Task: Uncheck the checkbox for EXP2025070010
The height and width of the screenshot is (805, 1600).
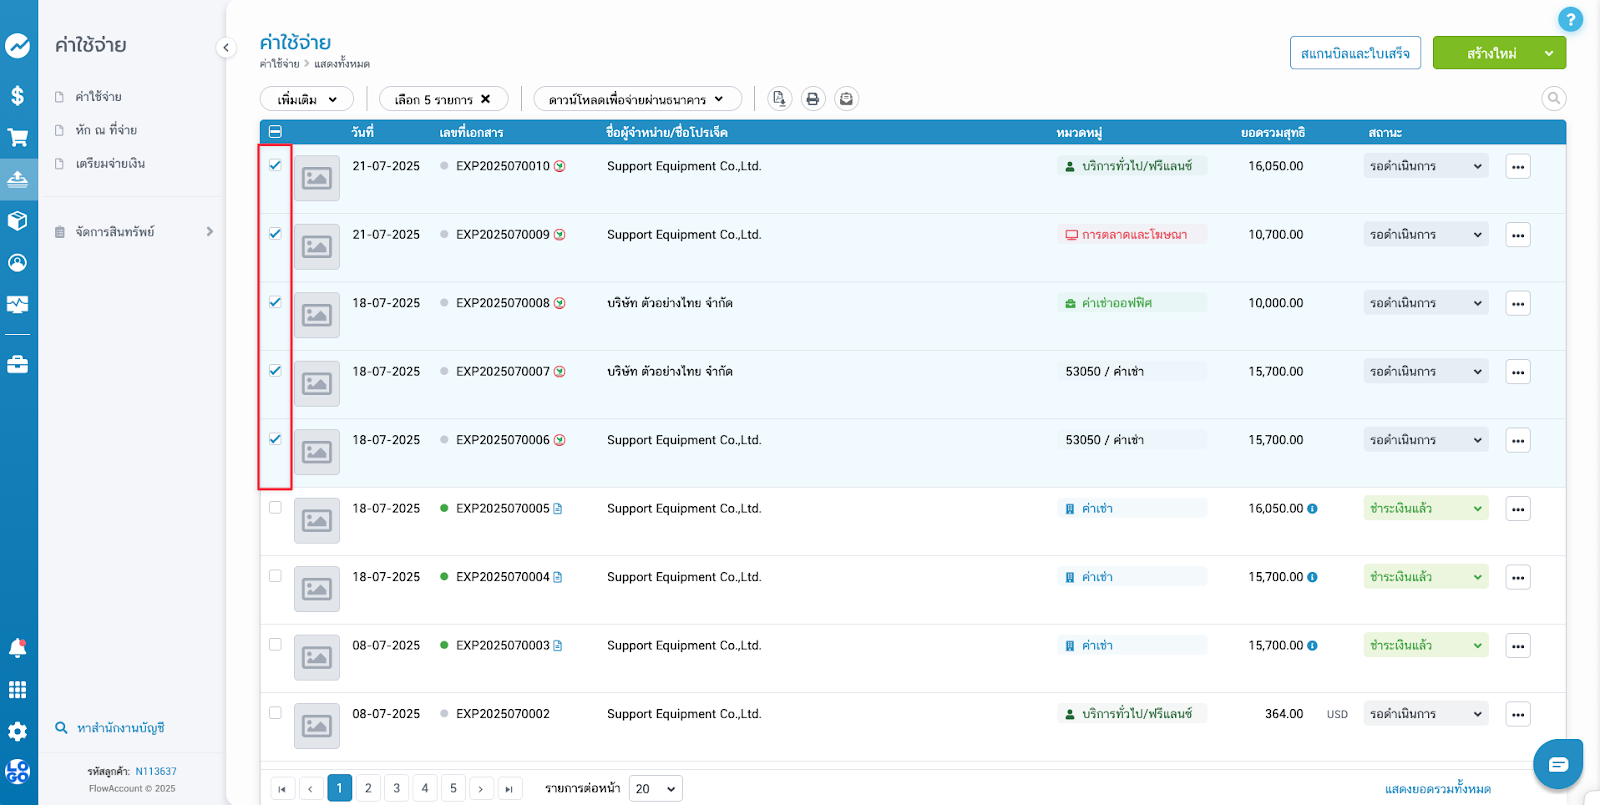Action: (275, 165)
